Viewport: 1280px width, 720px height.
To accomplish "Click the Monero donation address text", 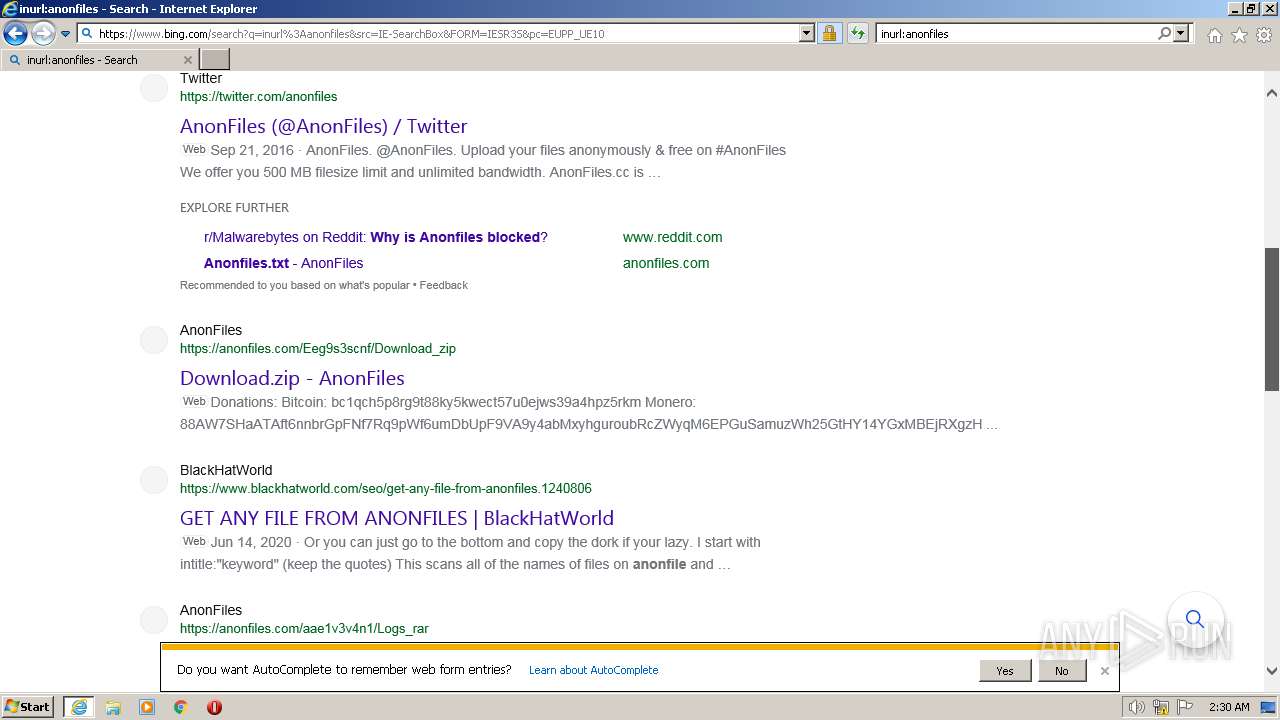I will (x=581, y=424).
